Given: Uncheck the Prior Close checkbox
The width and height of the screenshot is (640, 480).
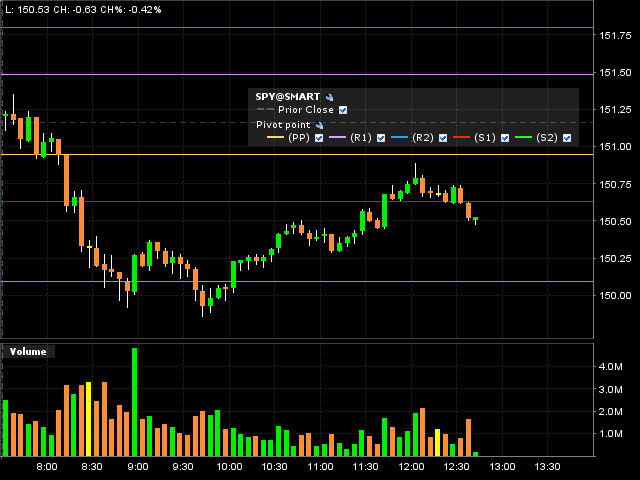Looking at the screenshot, I should click(343, 110).
